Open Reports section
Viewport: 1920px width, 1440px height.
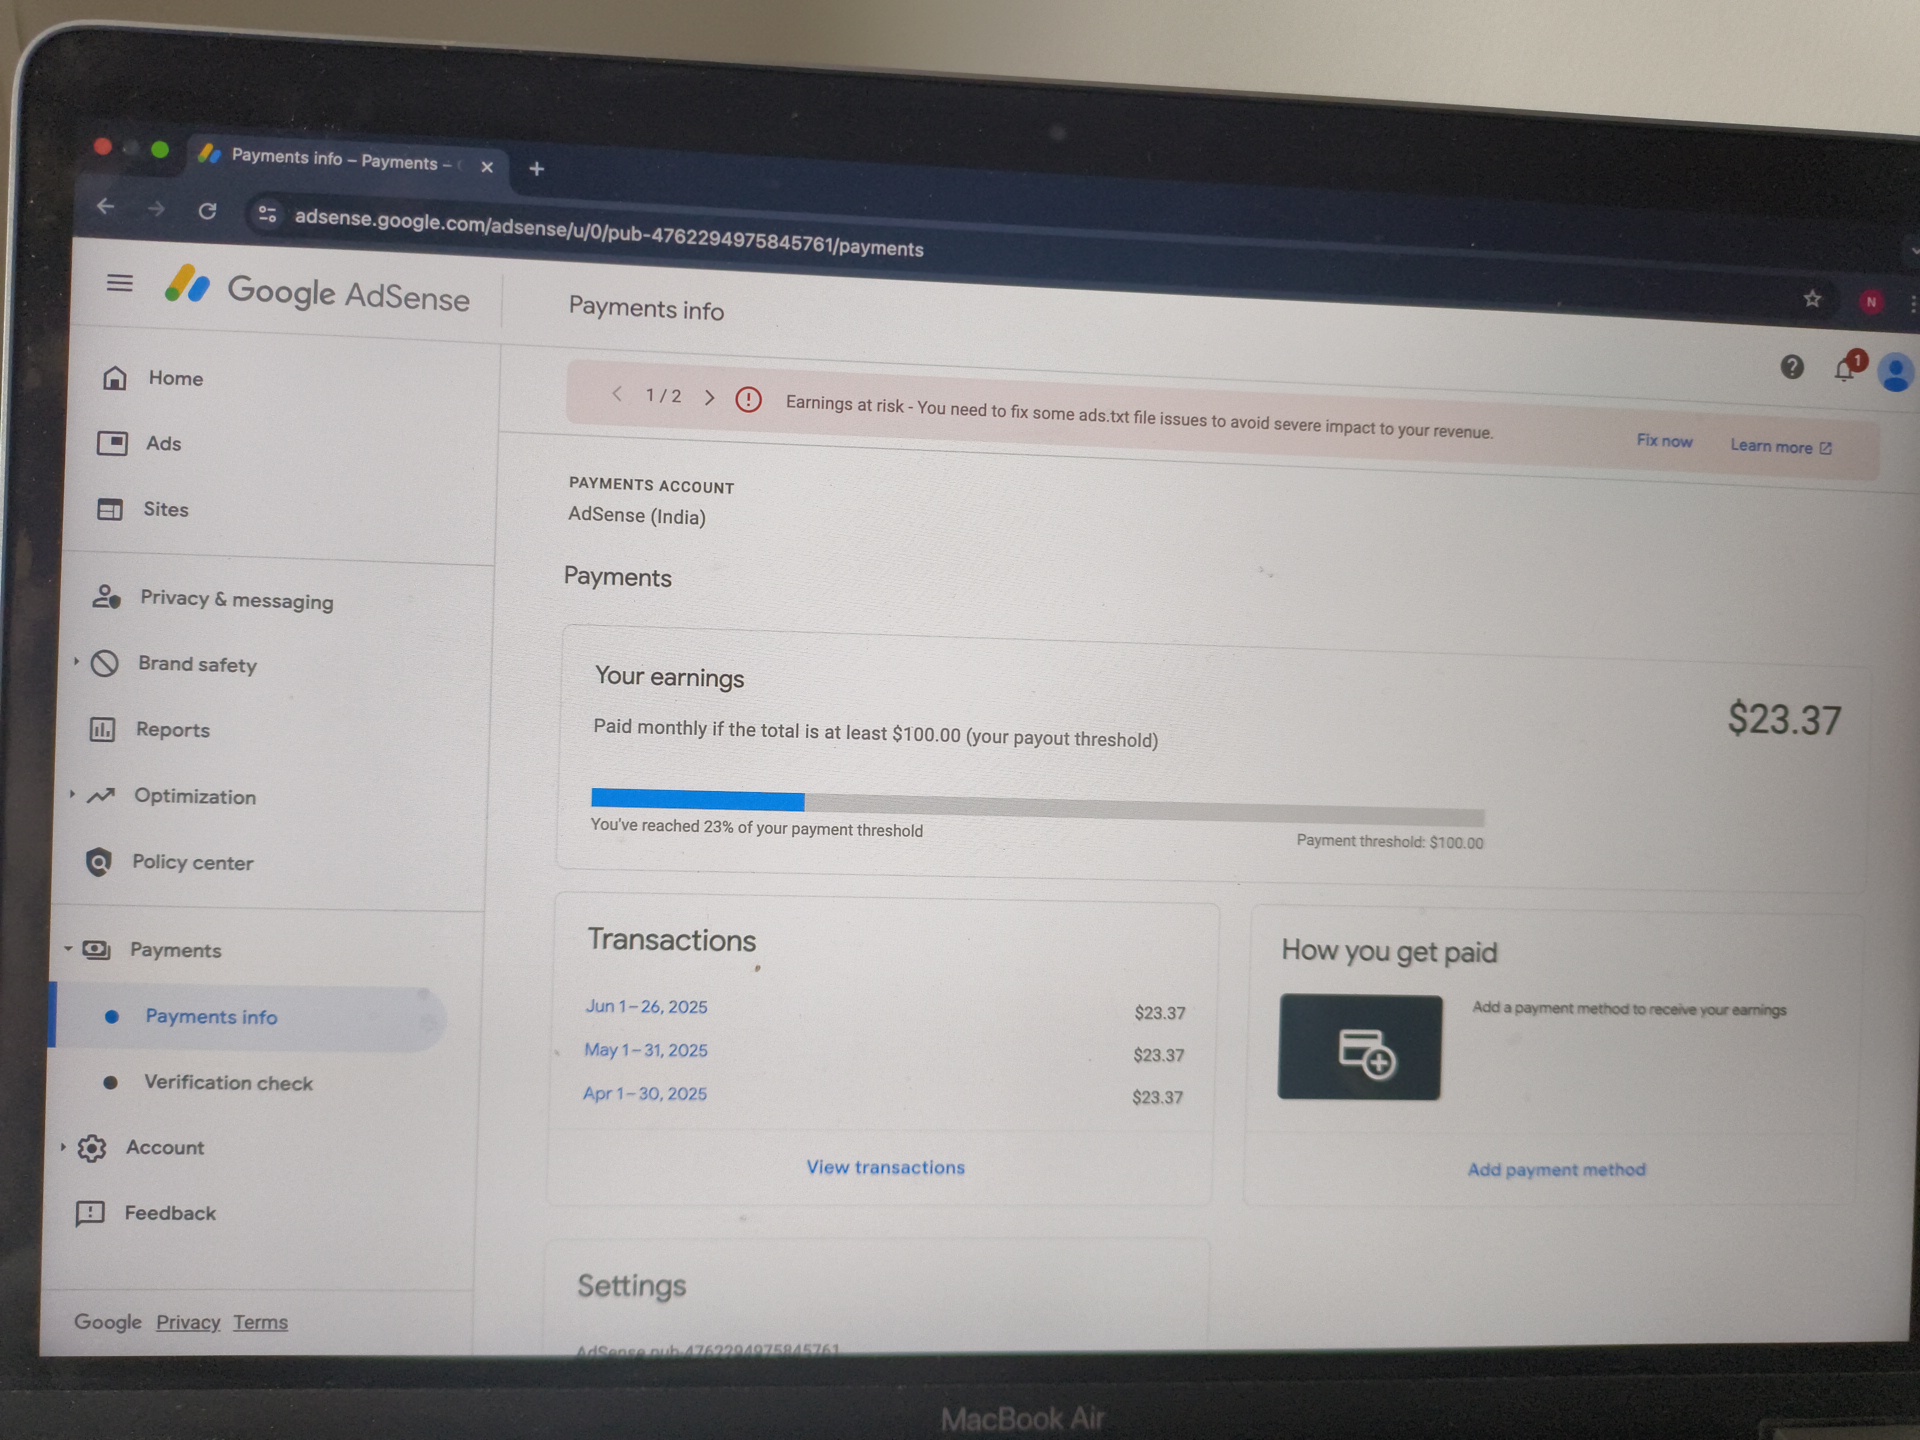coord(172,730)
